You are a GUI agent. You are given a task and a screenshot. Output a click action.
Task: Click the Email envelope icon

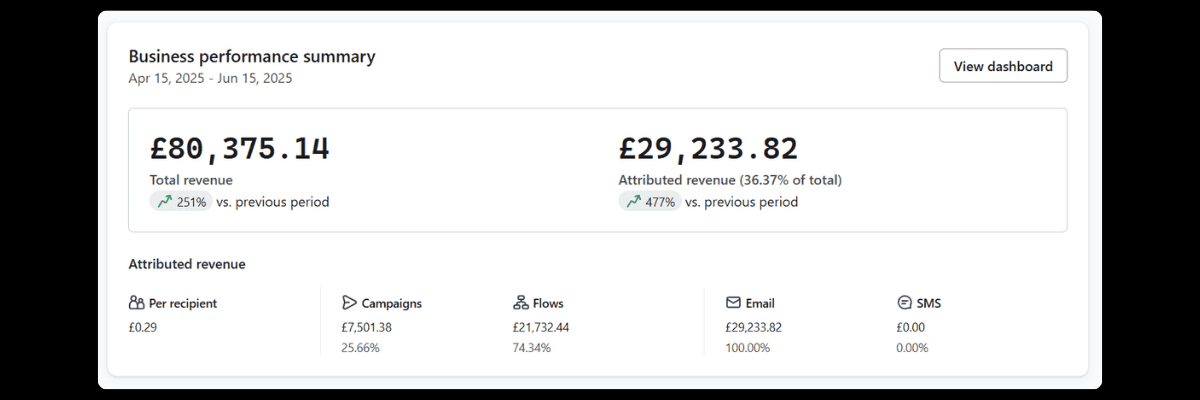click(733, 303)
